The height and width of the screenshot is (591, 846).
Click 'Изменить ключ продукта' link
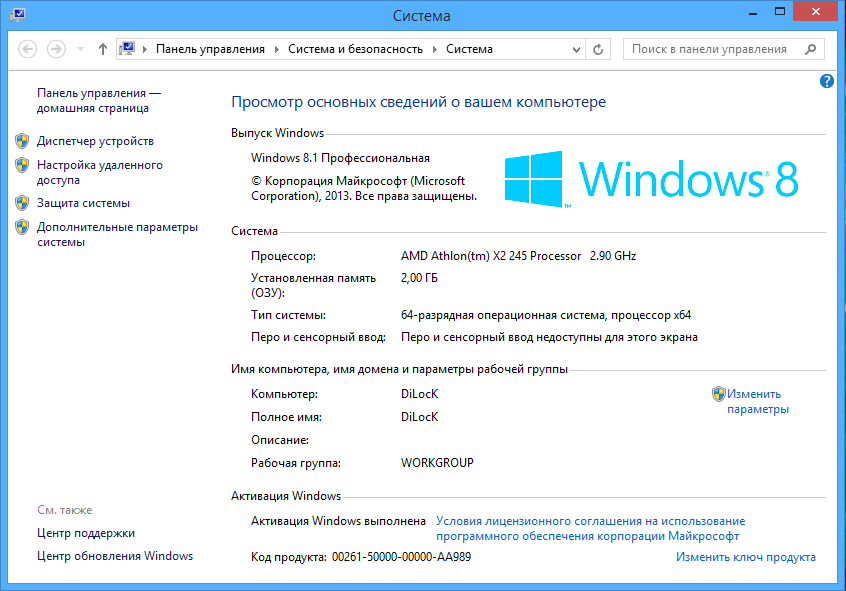(746, 557)
